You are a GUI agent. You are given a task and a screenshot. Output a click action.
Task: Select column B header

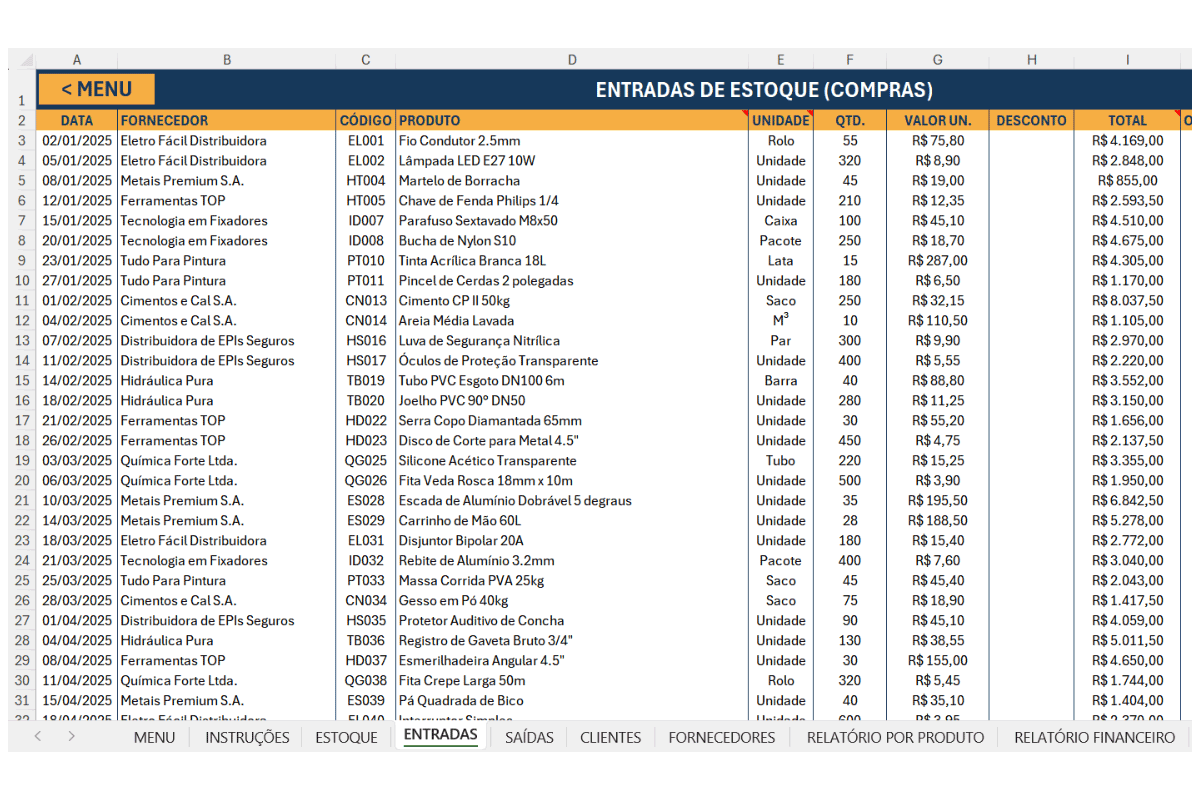pyautogui.click(x=227, y=60)
